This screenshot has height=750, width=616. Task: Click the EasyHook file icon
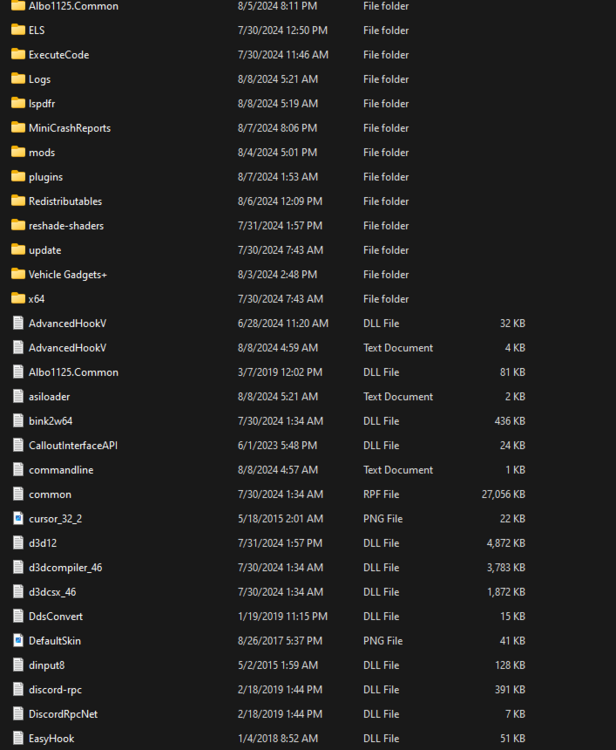tap(18, 738)
